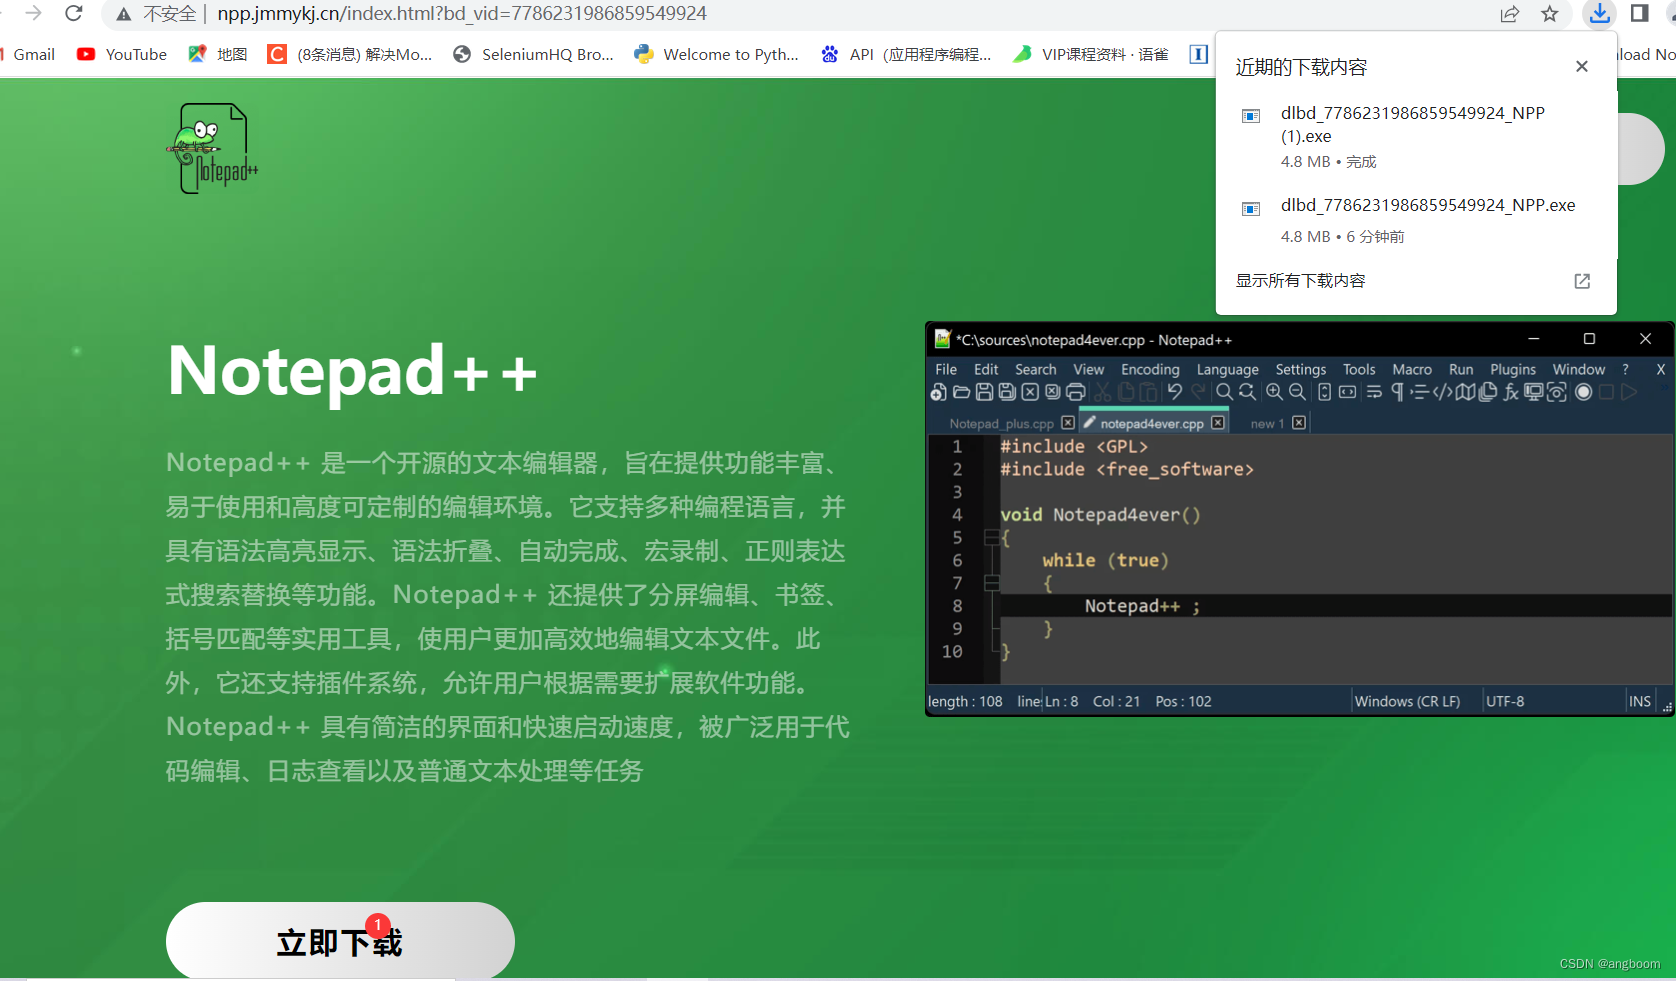Click the monitor icon in Notepad++ toolbar
The width and height of the screenshot is (1676, 981).
pyautogui.click(x=1533, y=392)
